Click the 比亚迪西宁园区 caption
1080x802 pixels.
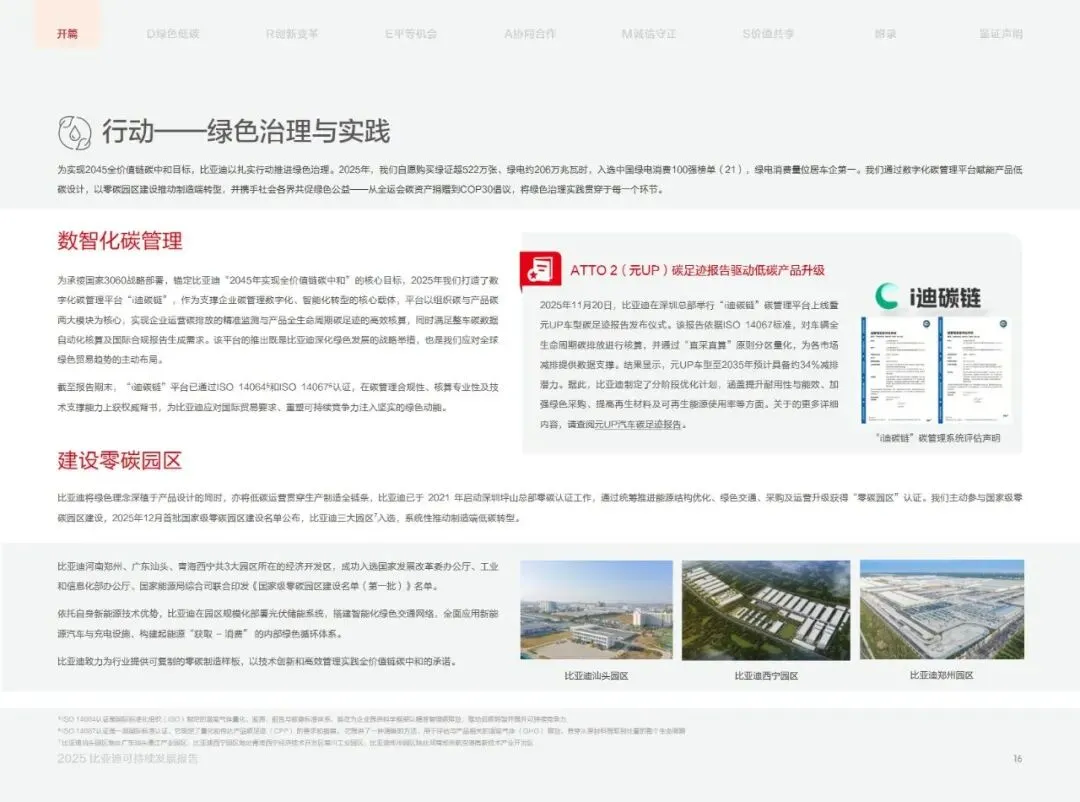pos(766,676)
